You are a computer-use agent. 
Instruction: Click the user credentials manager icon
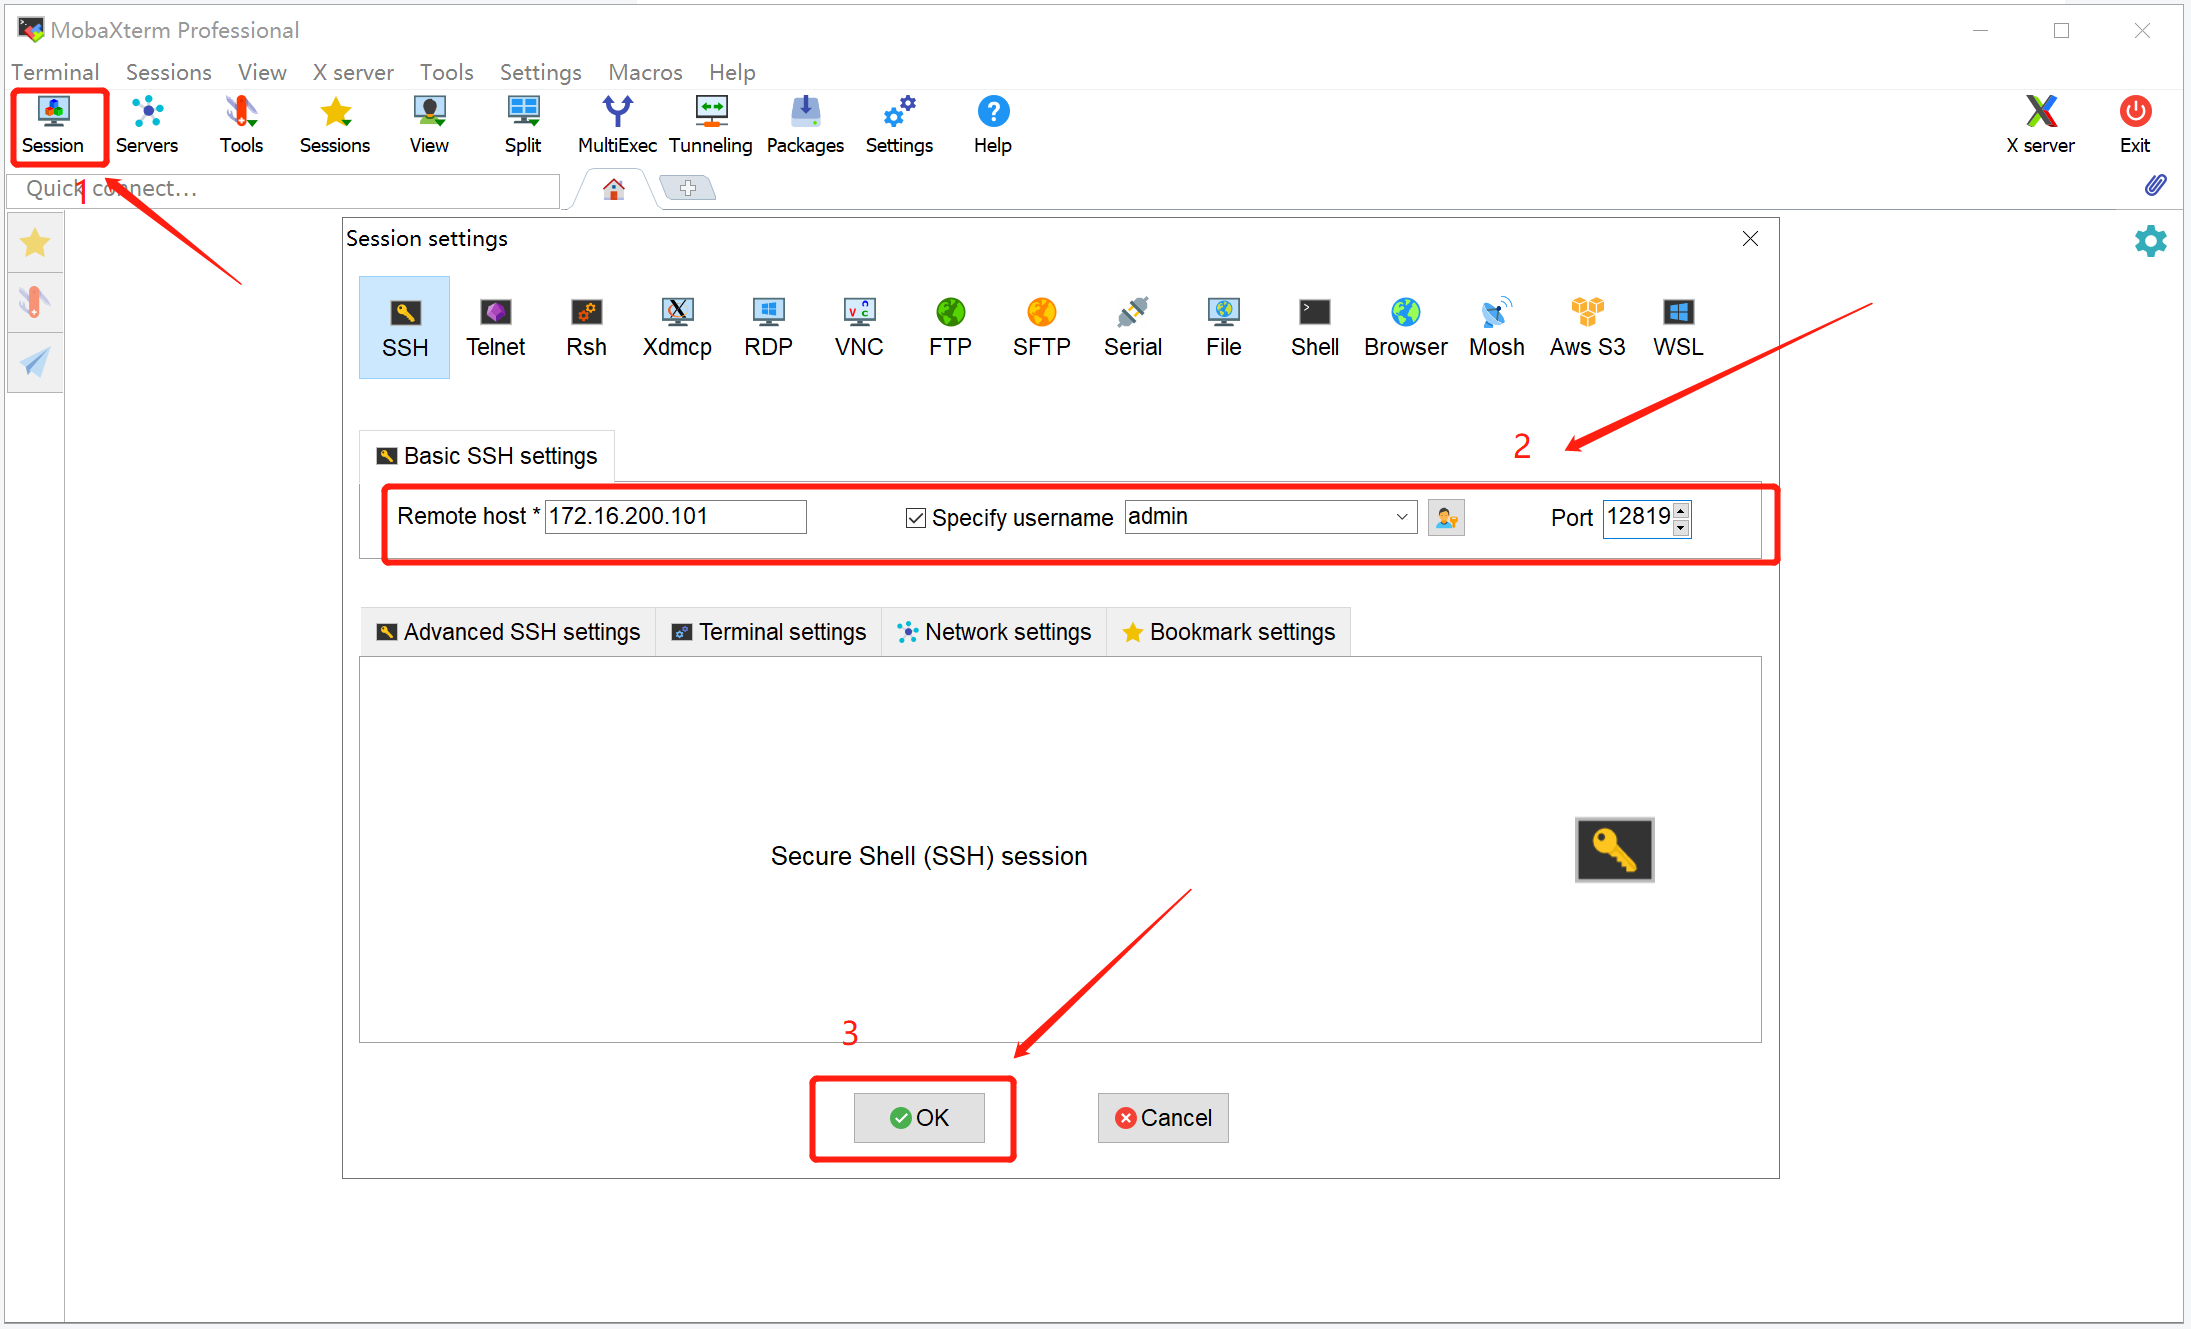(x=1446, y=517)
